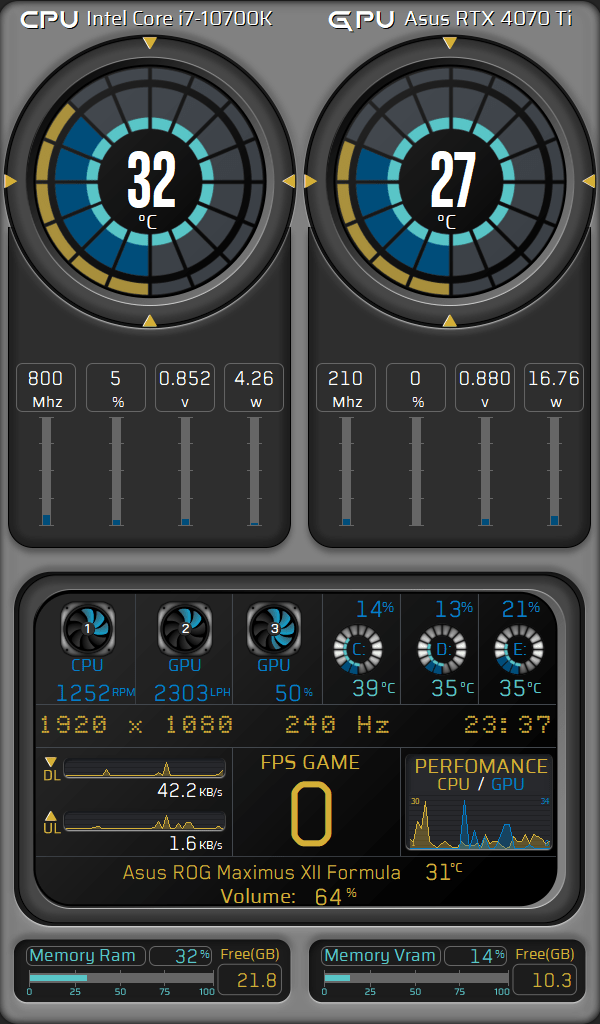
Task: Click the GPU 16.76 w power readout
Action: pyautogui.click(x=555, y=388)
